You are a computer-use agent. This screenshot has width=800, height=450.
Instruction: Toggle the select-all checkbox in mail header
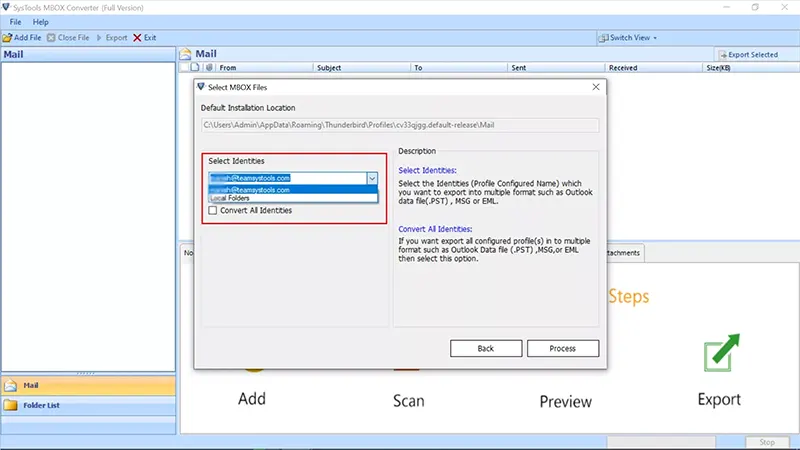(x=184, y=67)
